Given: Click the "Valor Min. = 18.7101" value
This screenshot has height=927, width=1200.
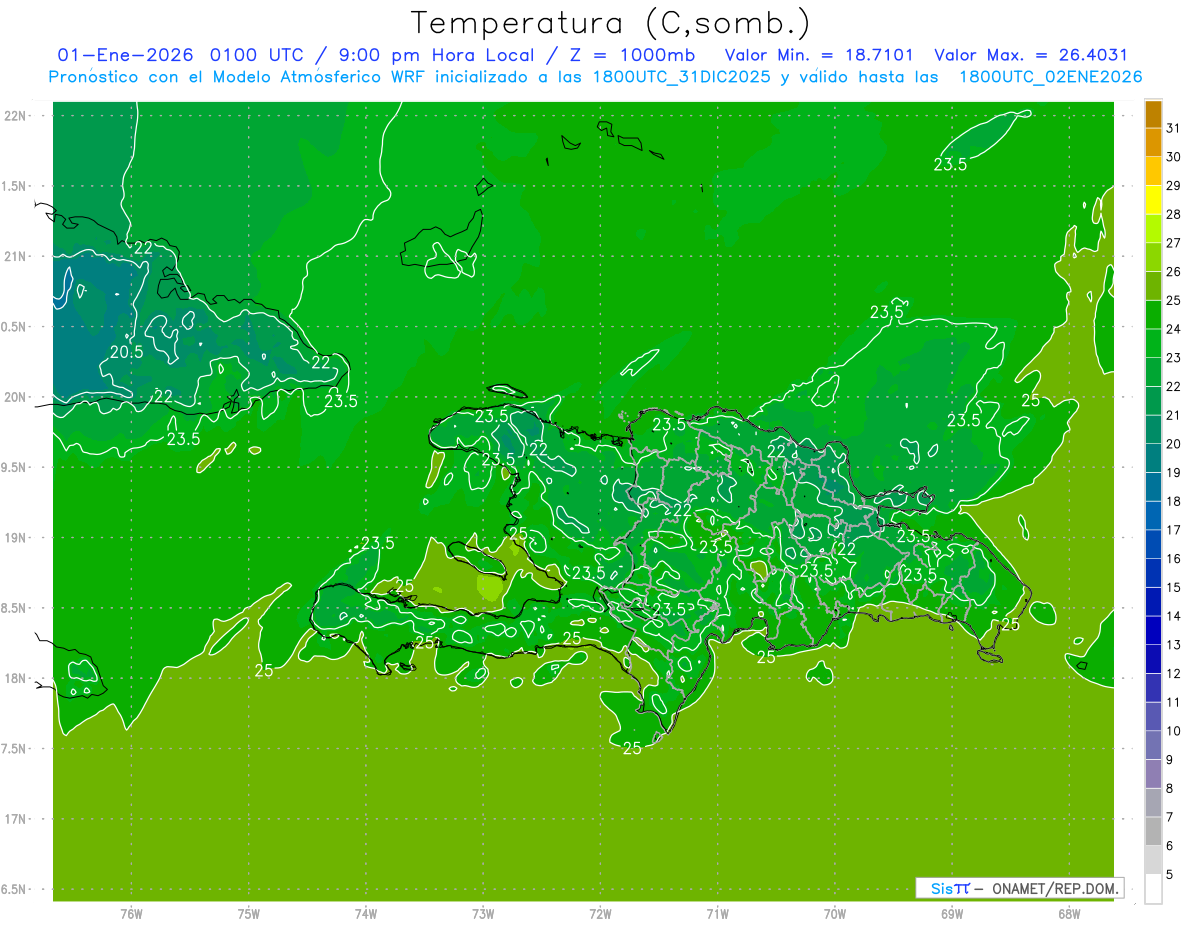Looking at the screenshot, I should tap(819, 55).
